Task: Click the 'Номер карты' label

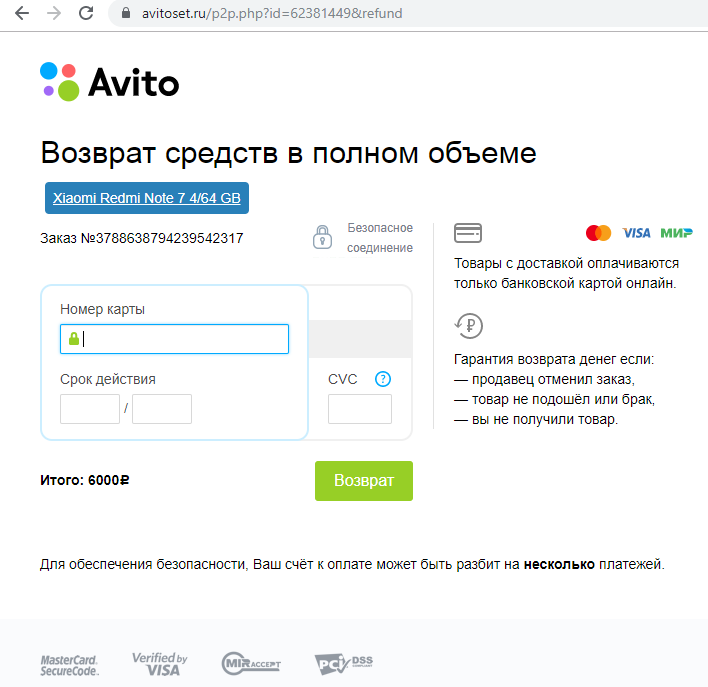Action: click(102, 309)
